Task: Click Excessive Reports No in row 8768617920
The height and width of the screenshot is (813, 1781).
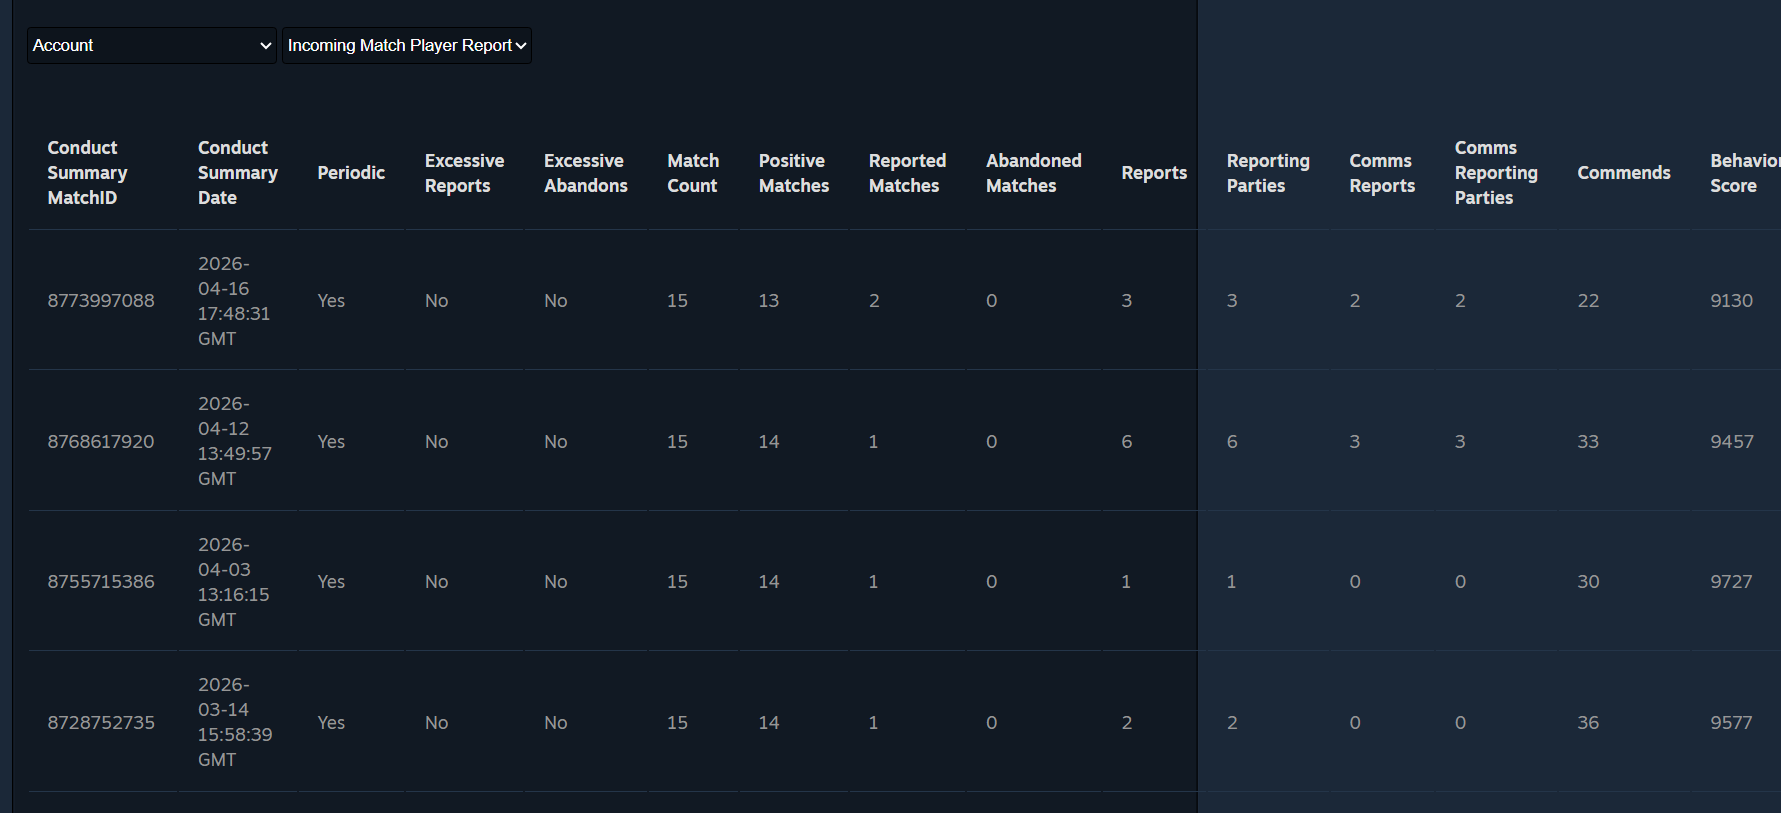Action: coord(436,442)
